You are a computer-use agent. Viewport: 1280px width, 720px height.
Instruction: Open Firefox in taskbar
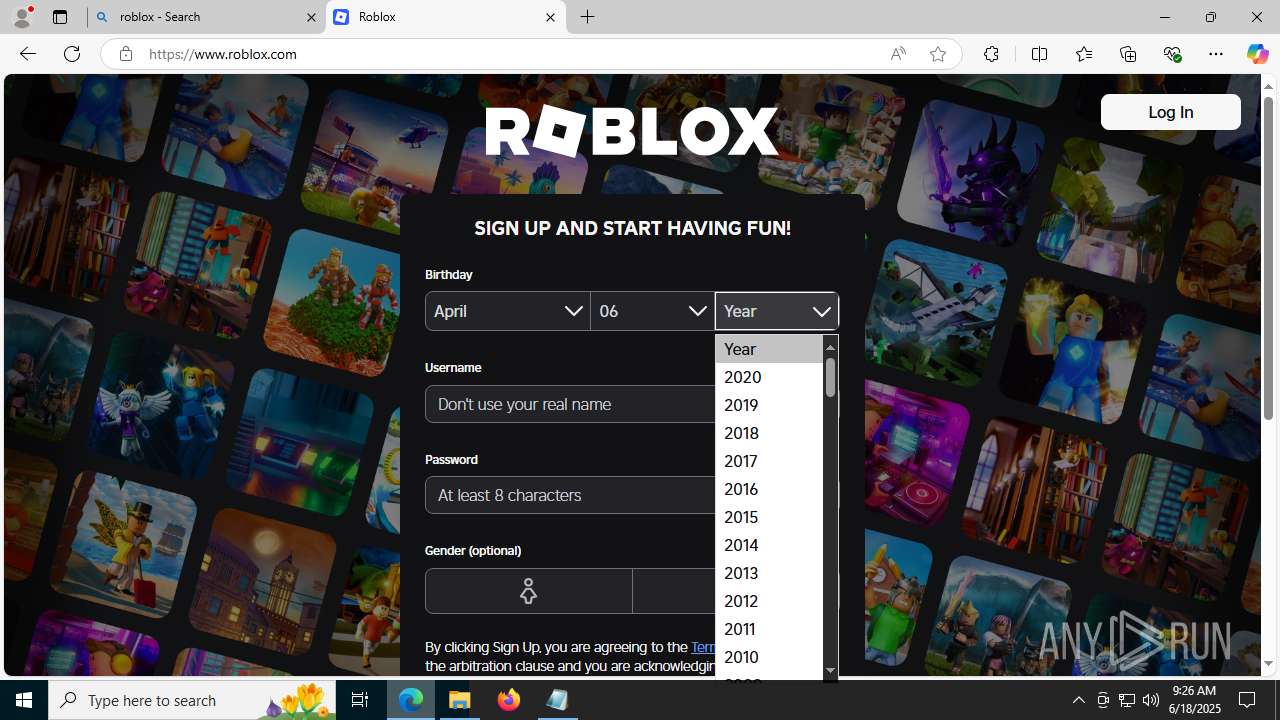click(x=509, y=700)
